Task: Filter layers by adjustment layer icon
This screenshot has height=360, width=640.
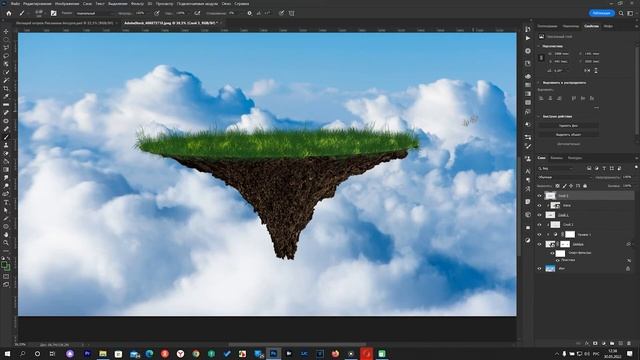Action: click(x=597, y=168)
